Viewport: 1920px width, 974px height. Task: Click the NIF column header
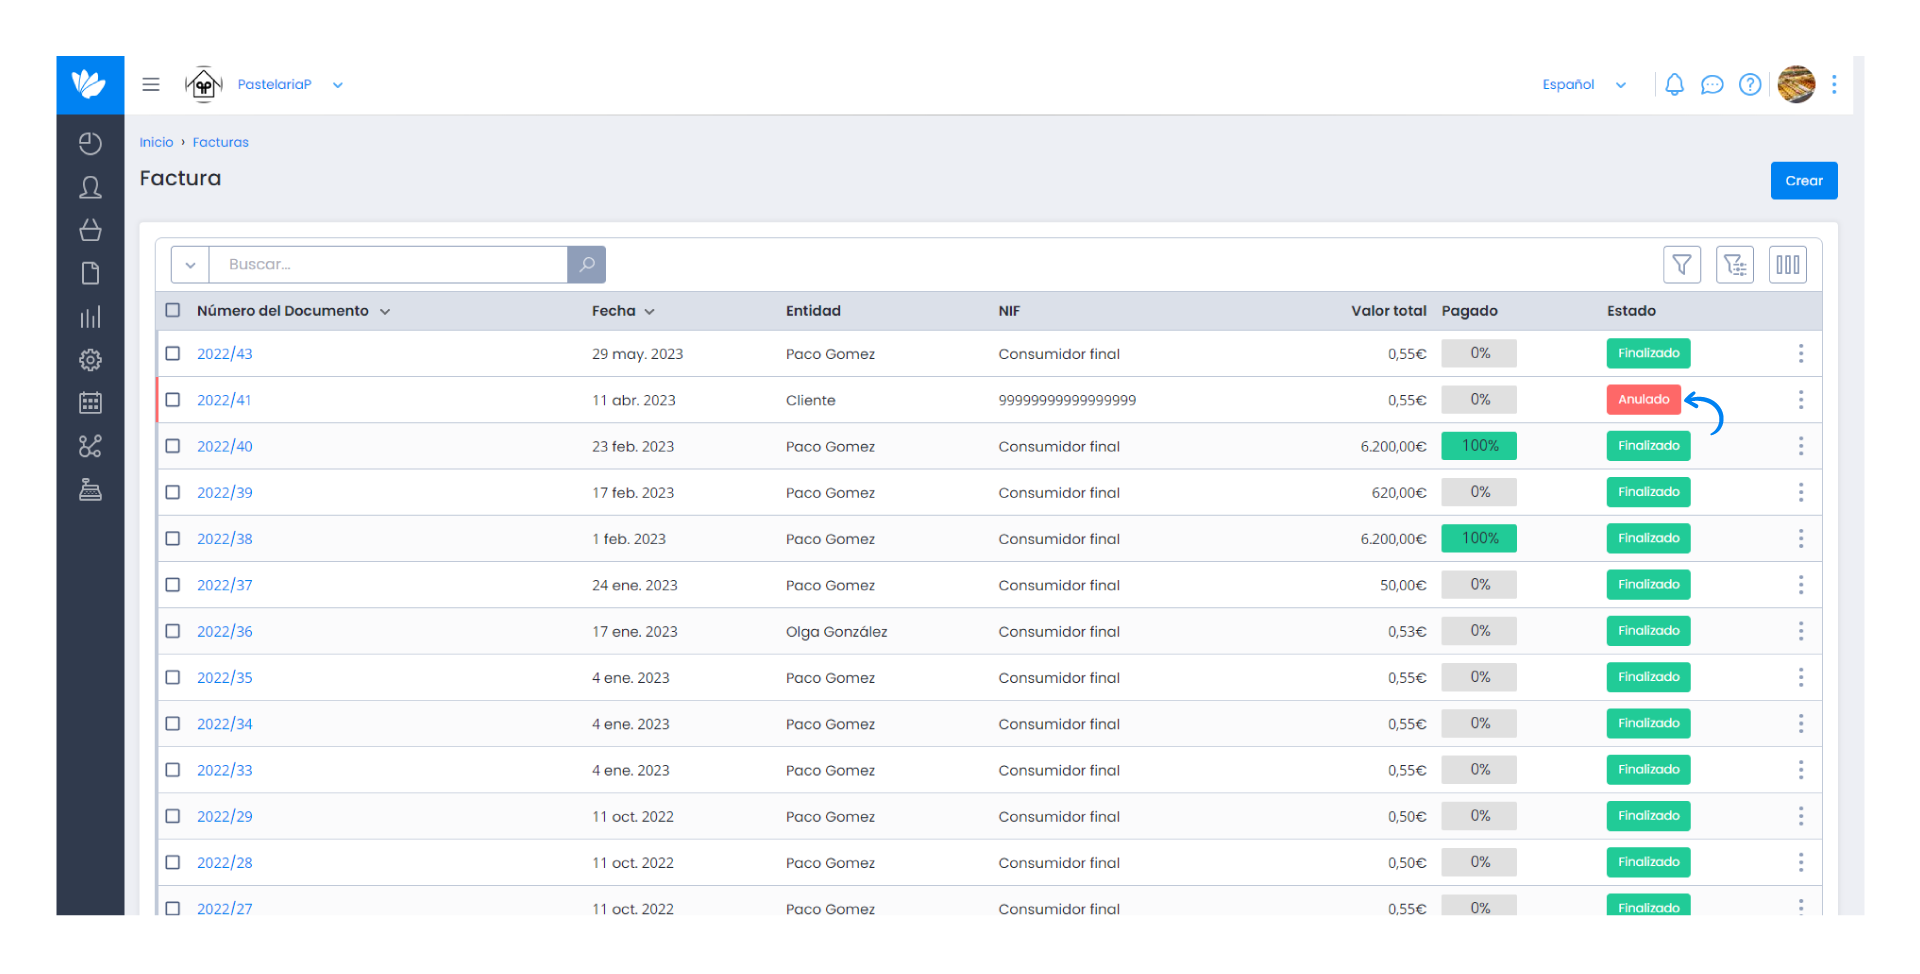pyautogui.click(x=1009, y=311)
